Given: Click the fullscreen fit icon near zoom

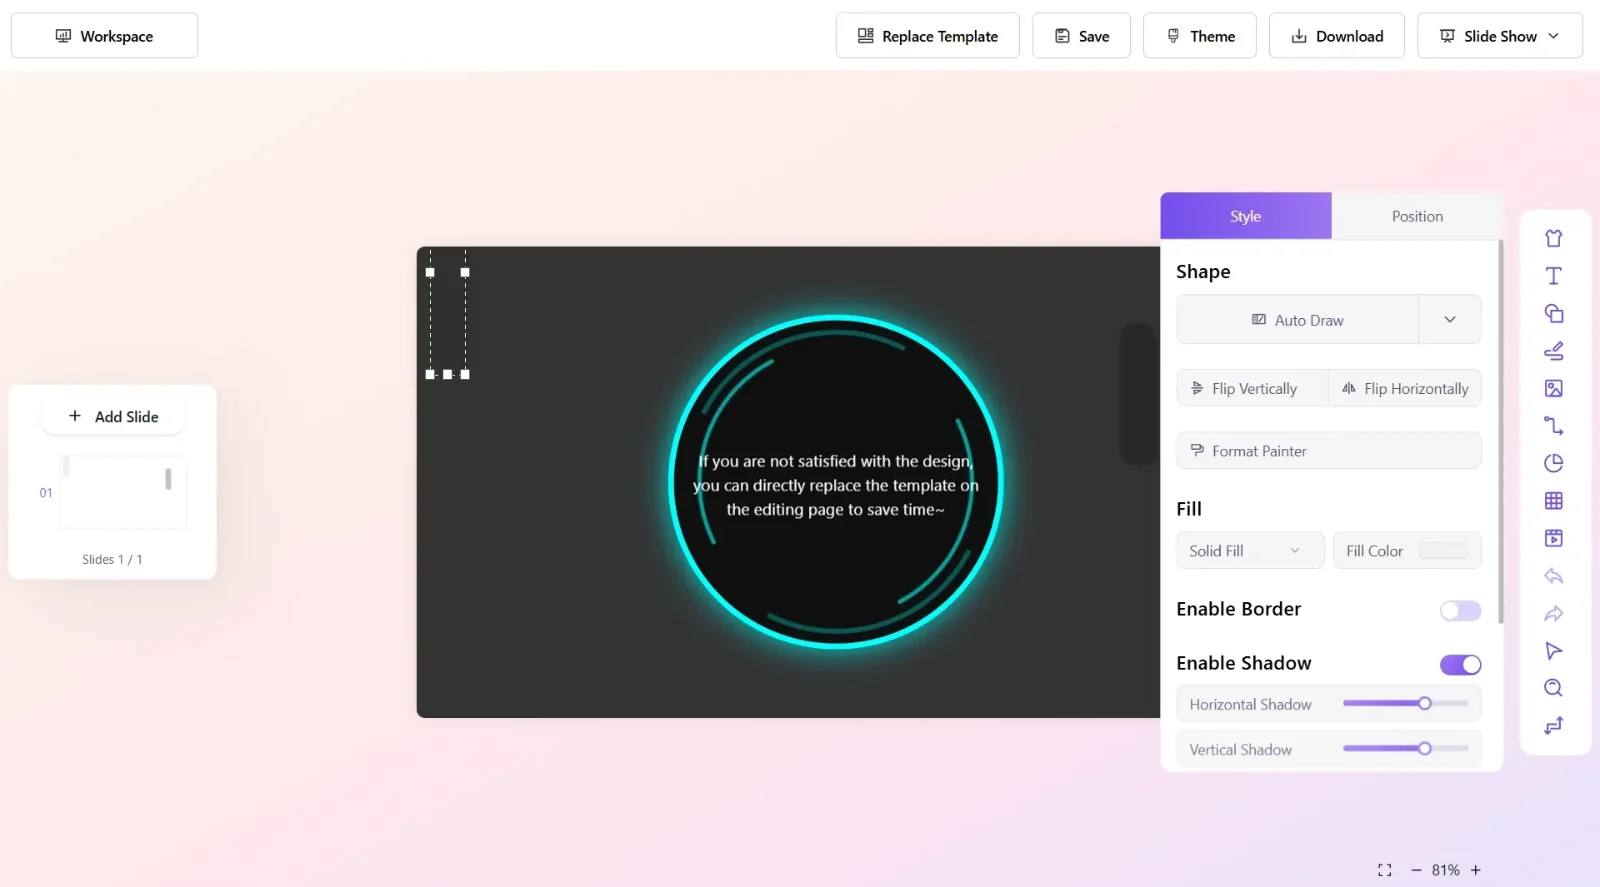Looking at the screenshot, I should tap(1384, 870).
